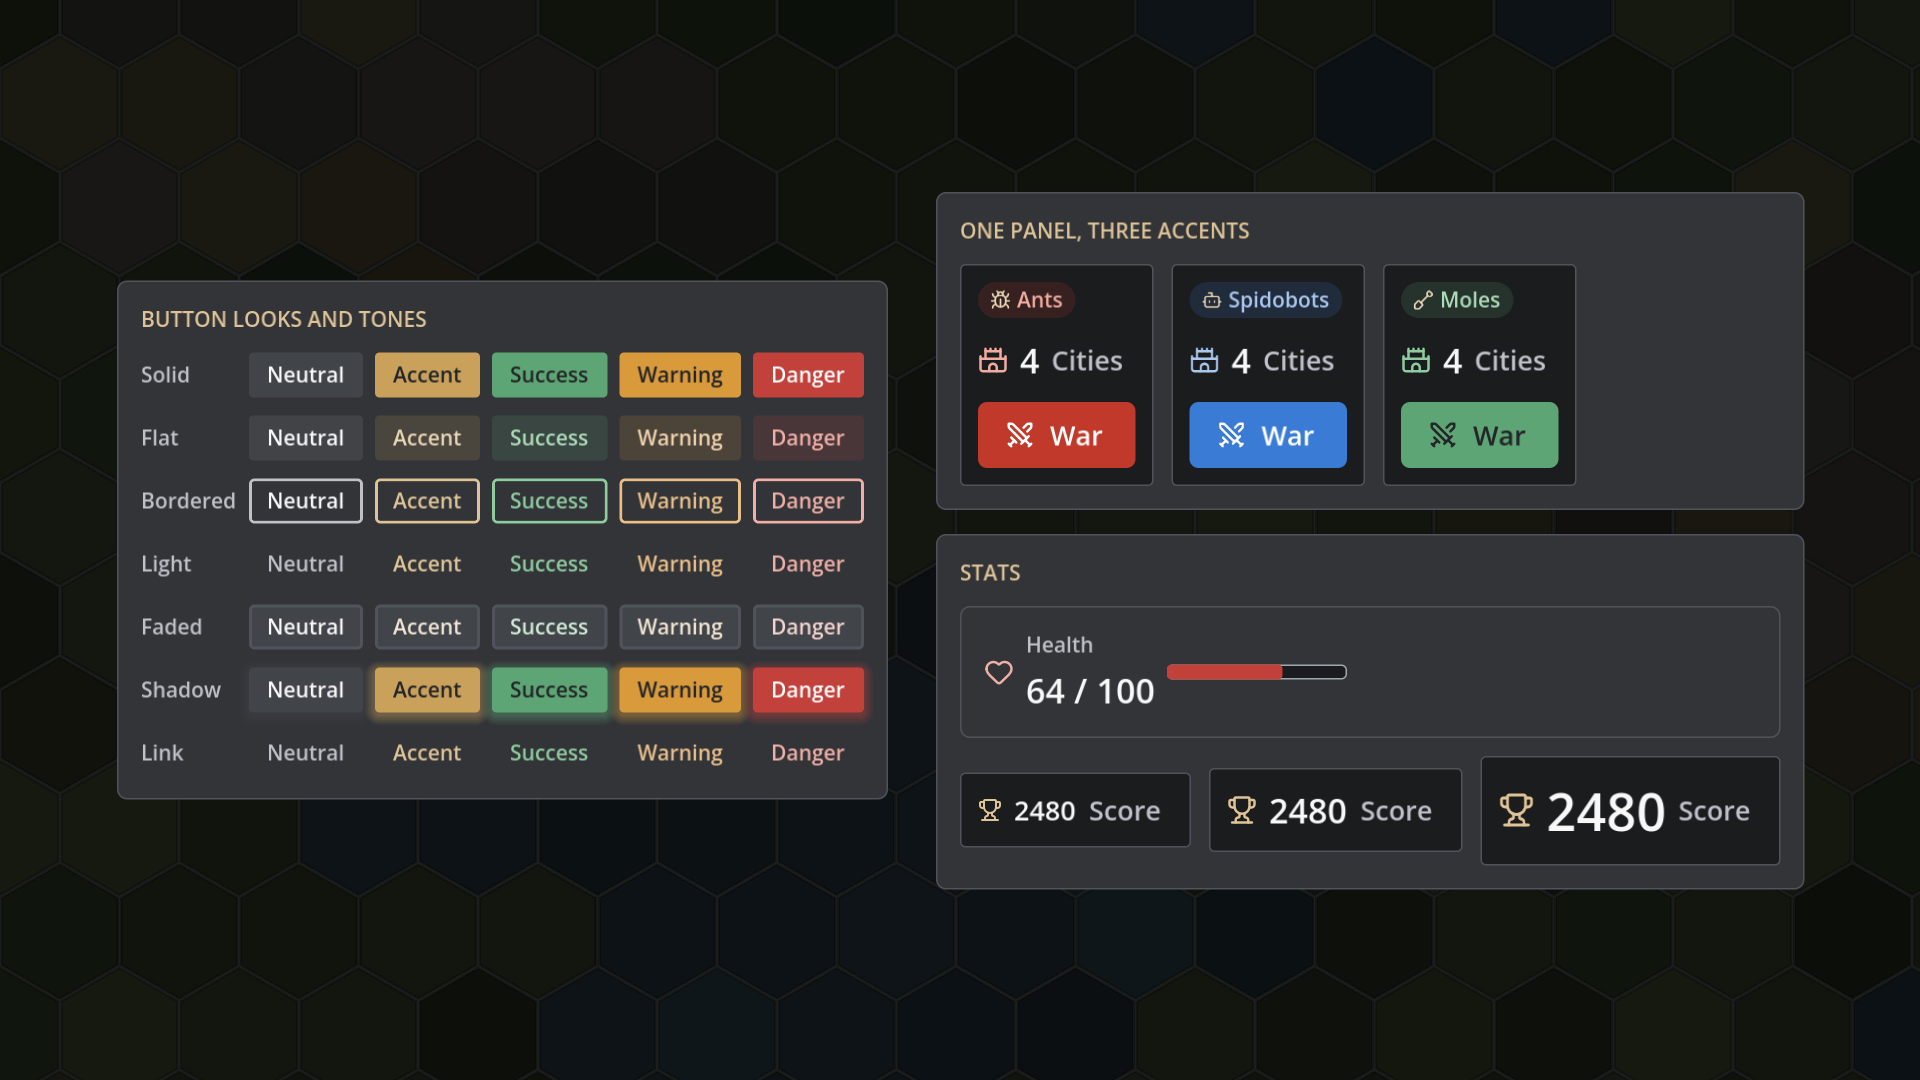Click the Faded Danger button
This screenshot has width=1920, height=1080.
808,627
